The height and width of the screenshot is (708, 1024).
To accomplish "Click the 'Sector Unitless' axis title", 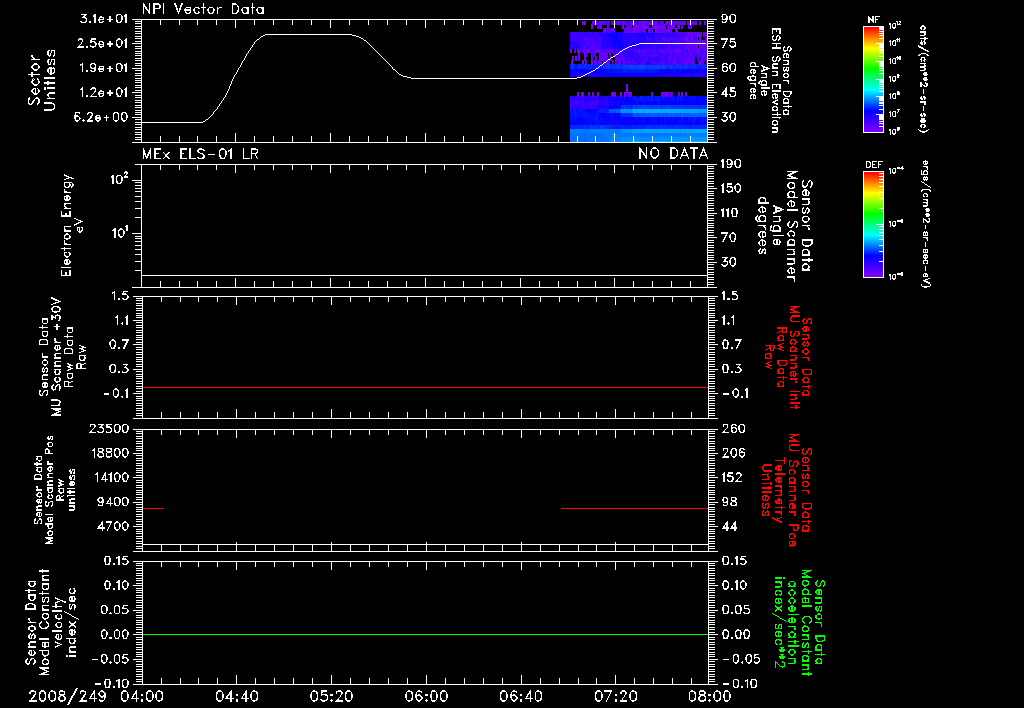I will (x=42, y=80).
